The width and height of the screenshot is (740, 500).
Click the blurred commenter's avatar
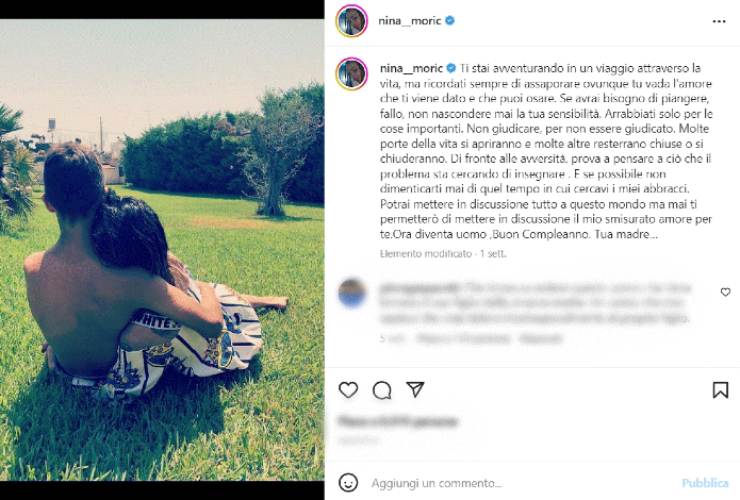click(352, 293)
